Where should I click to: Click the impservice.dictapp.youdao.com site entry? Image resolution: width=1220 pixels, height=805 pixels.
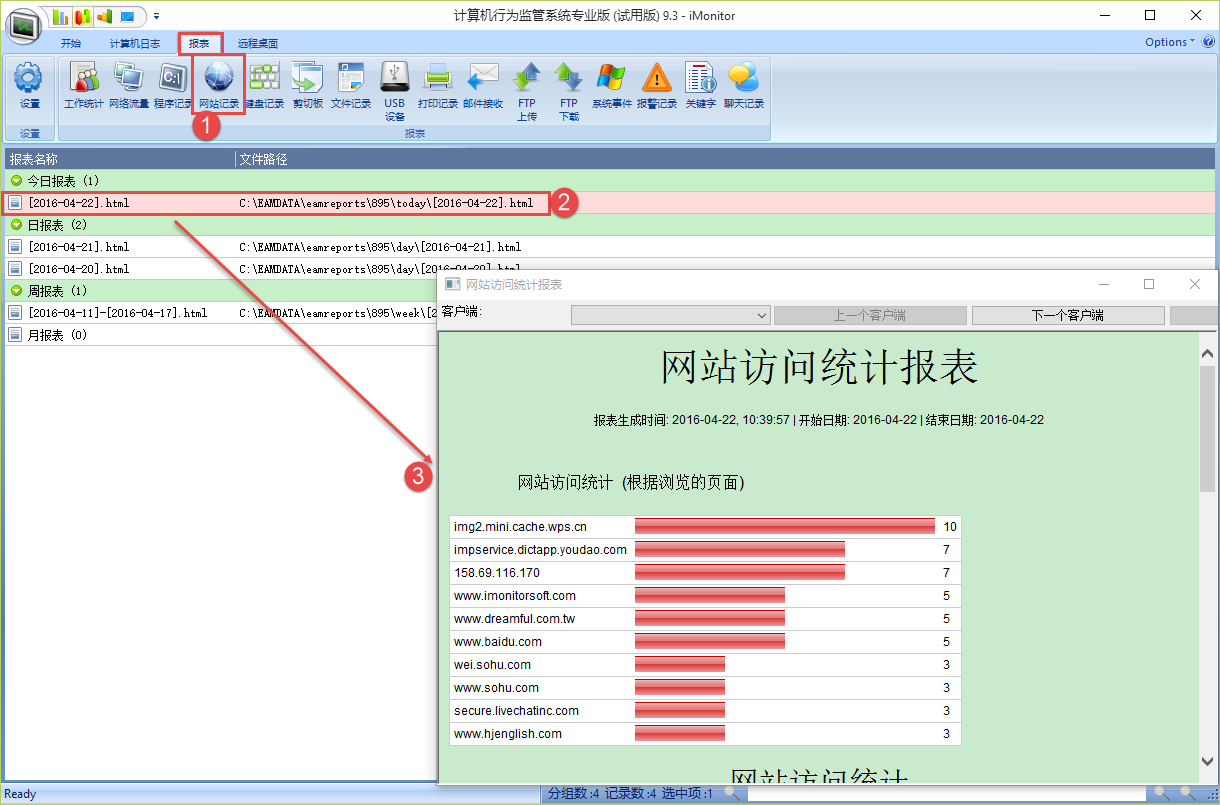click(540, 550)
